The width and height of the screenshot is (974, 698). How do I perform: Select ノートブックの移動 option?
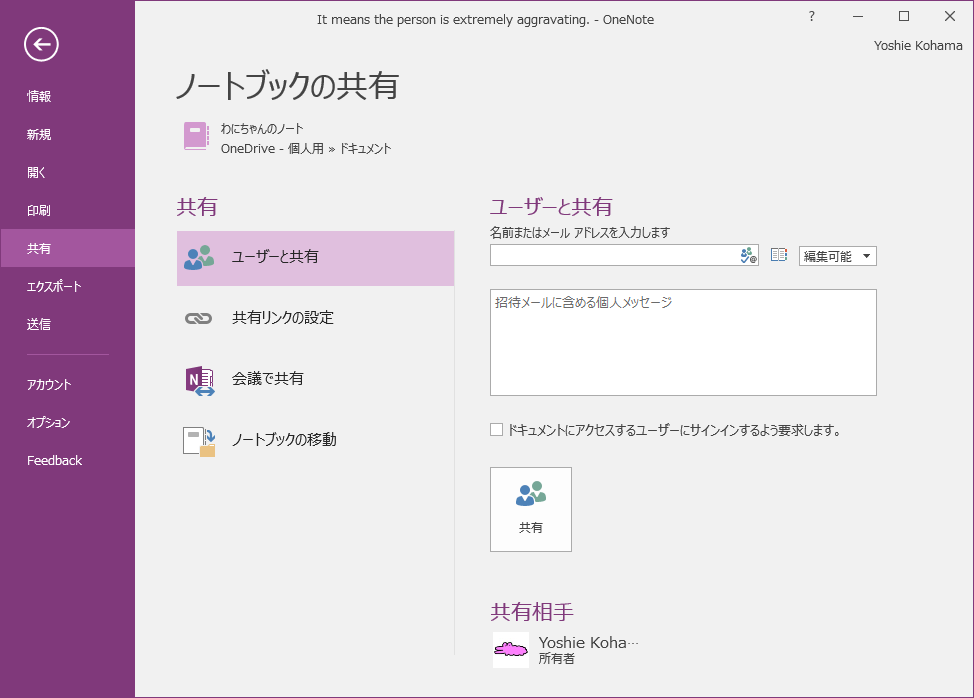316,440
